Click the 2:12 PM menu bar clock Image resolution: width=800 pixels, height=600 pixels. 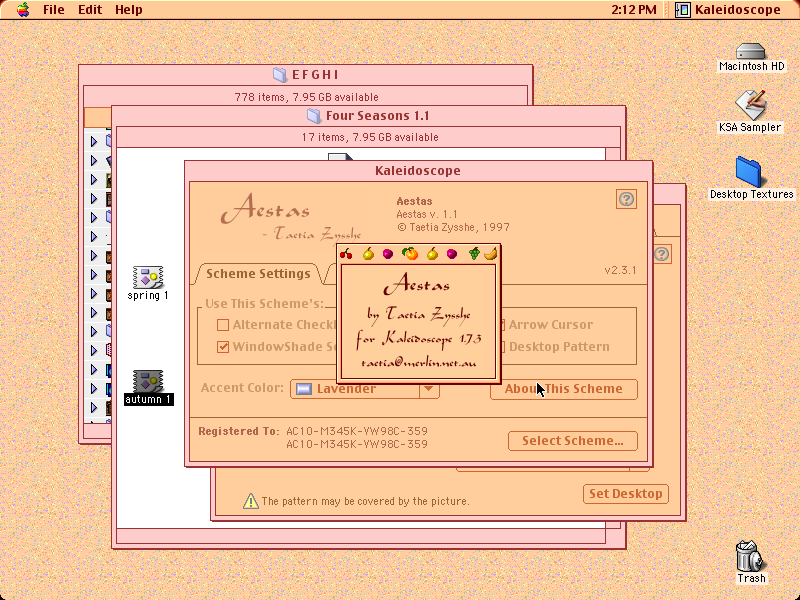634,10
